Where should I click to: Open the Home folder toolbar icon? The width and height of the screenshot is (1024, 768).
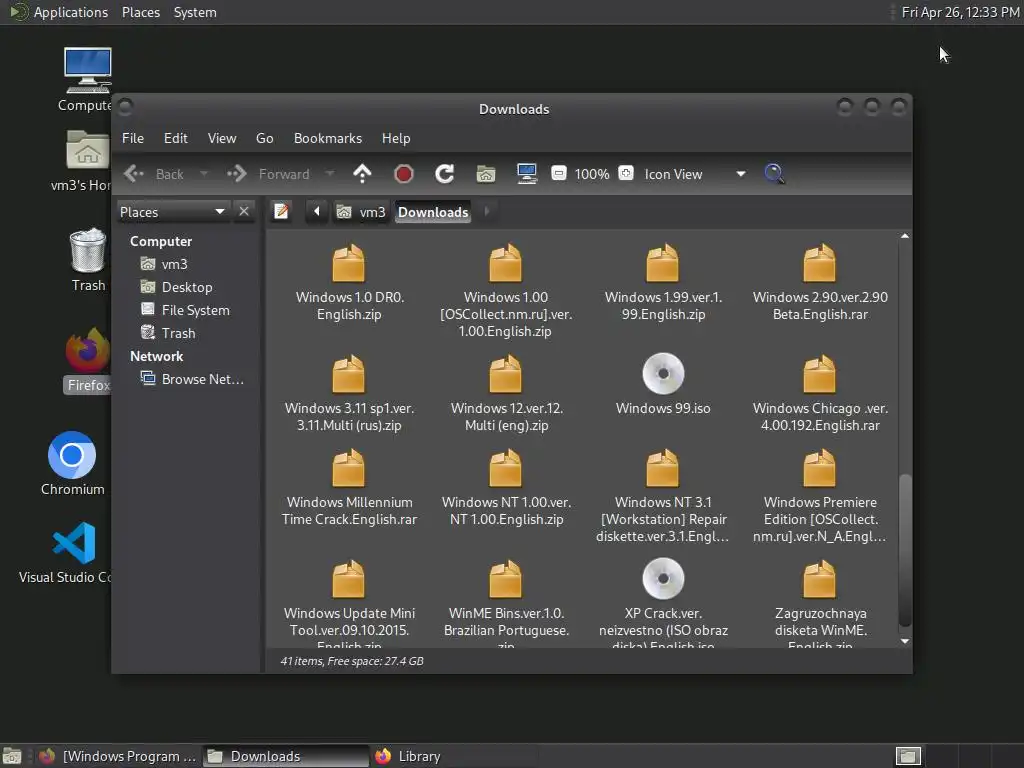tap(486, 174)
